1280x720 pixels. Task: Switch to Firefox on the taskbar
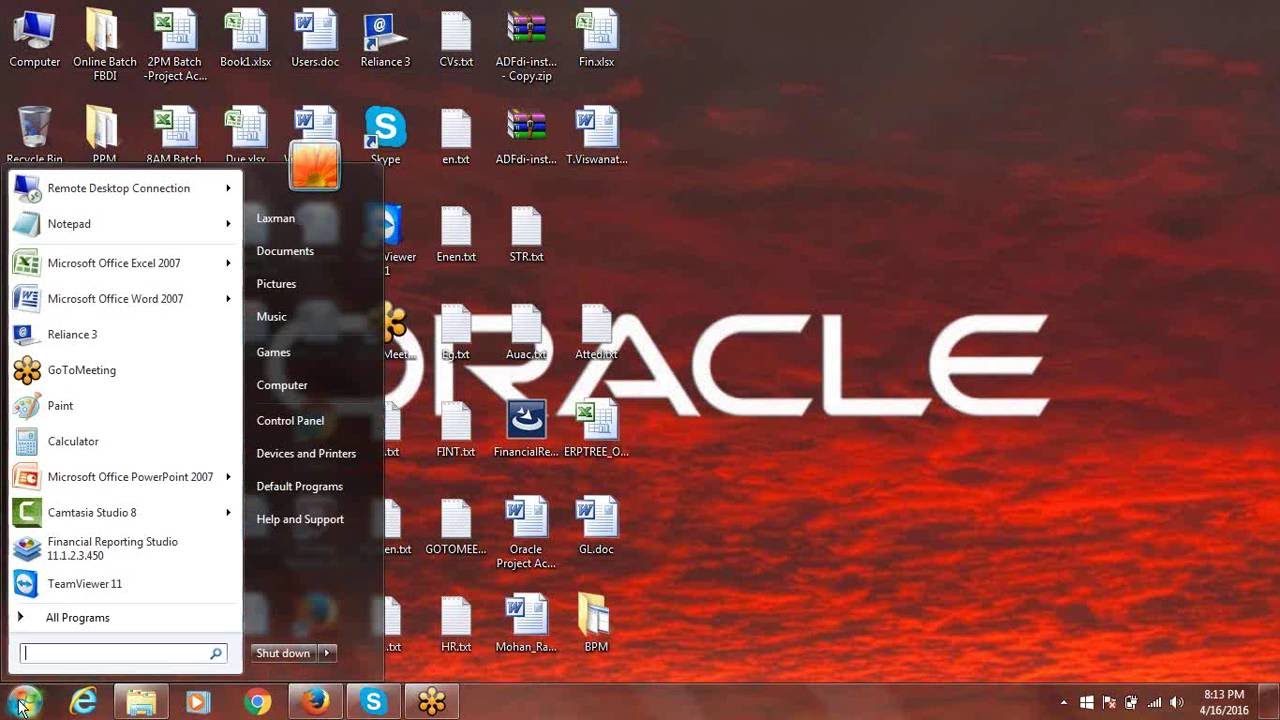(x=315, y=702)
